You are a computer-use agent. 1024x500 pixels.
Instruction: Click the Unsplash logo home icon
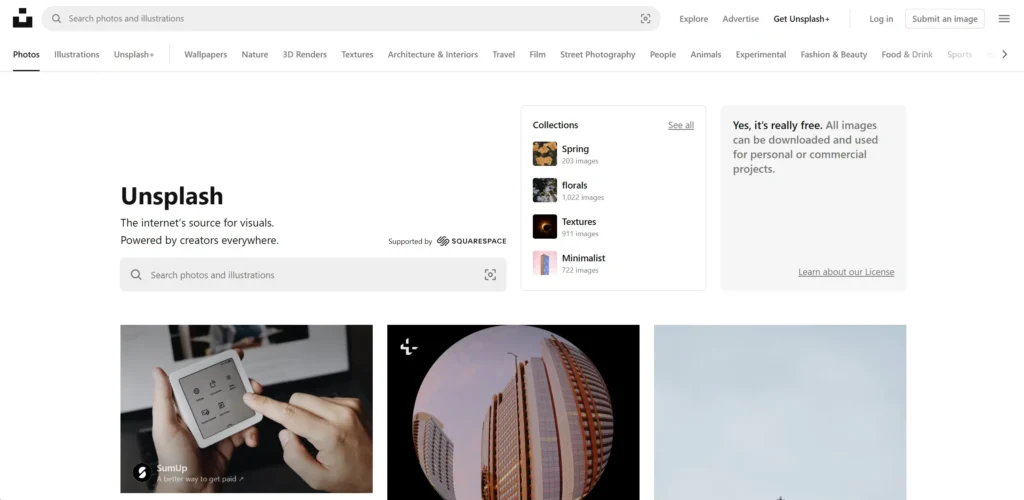22,18
